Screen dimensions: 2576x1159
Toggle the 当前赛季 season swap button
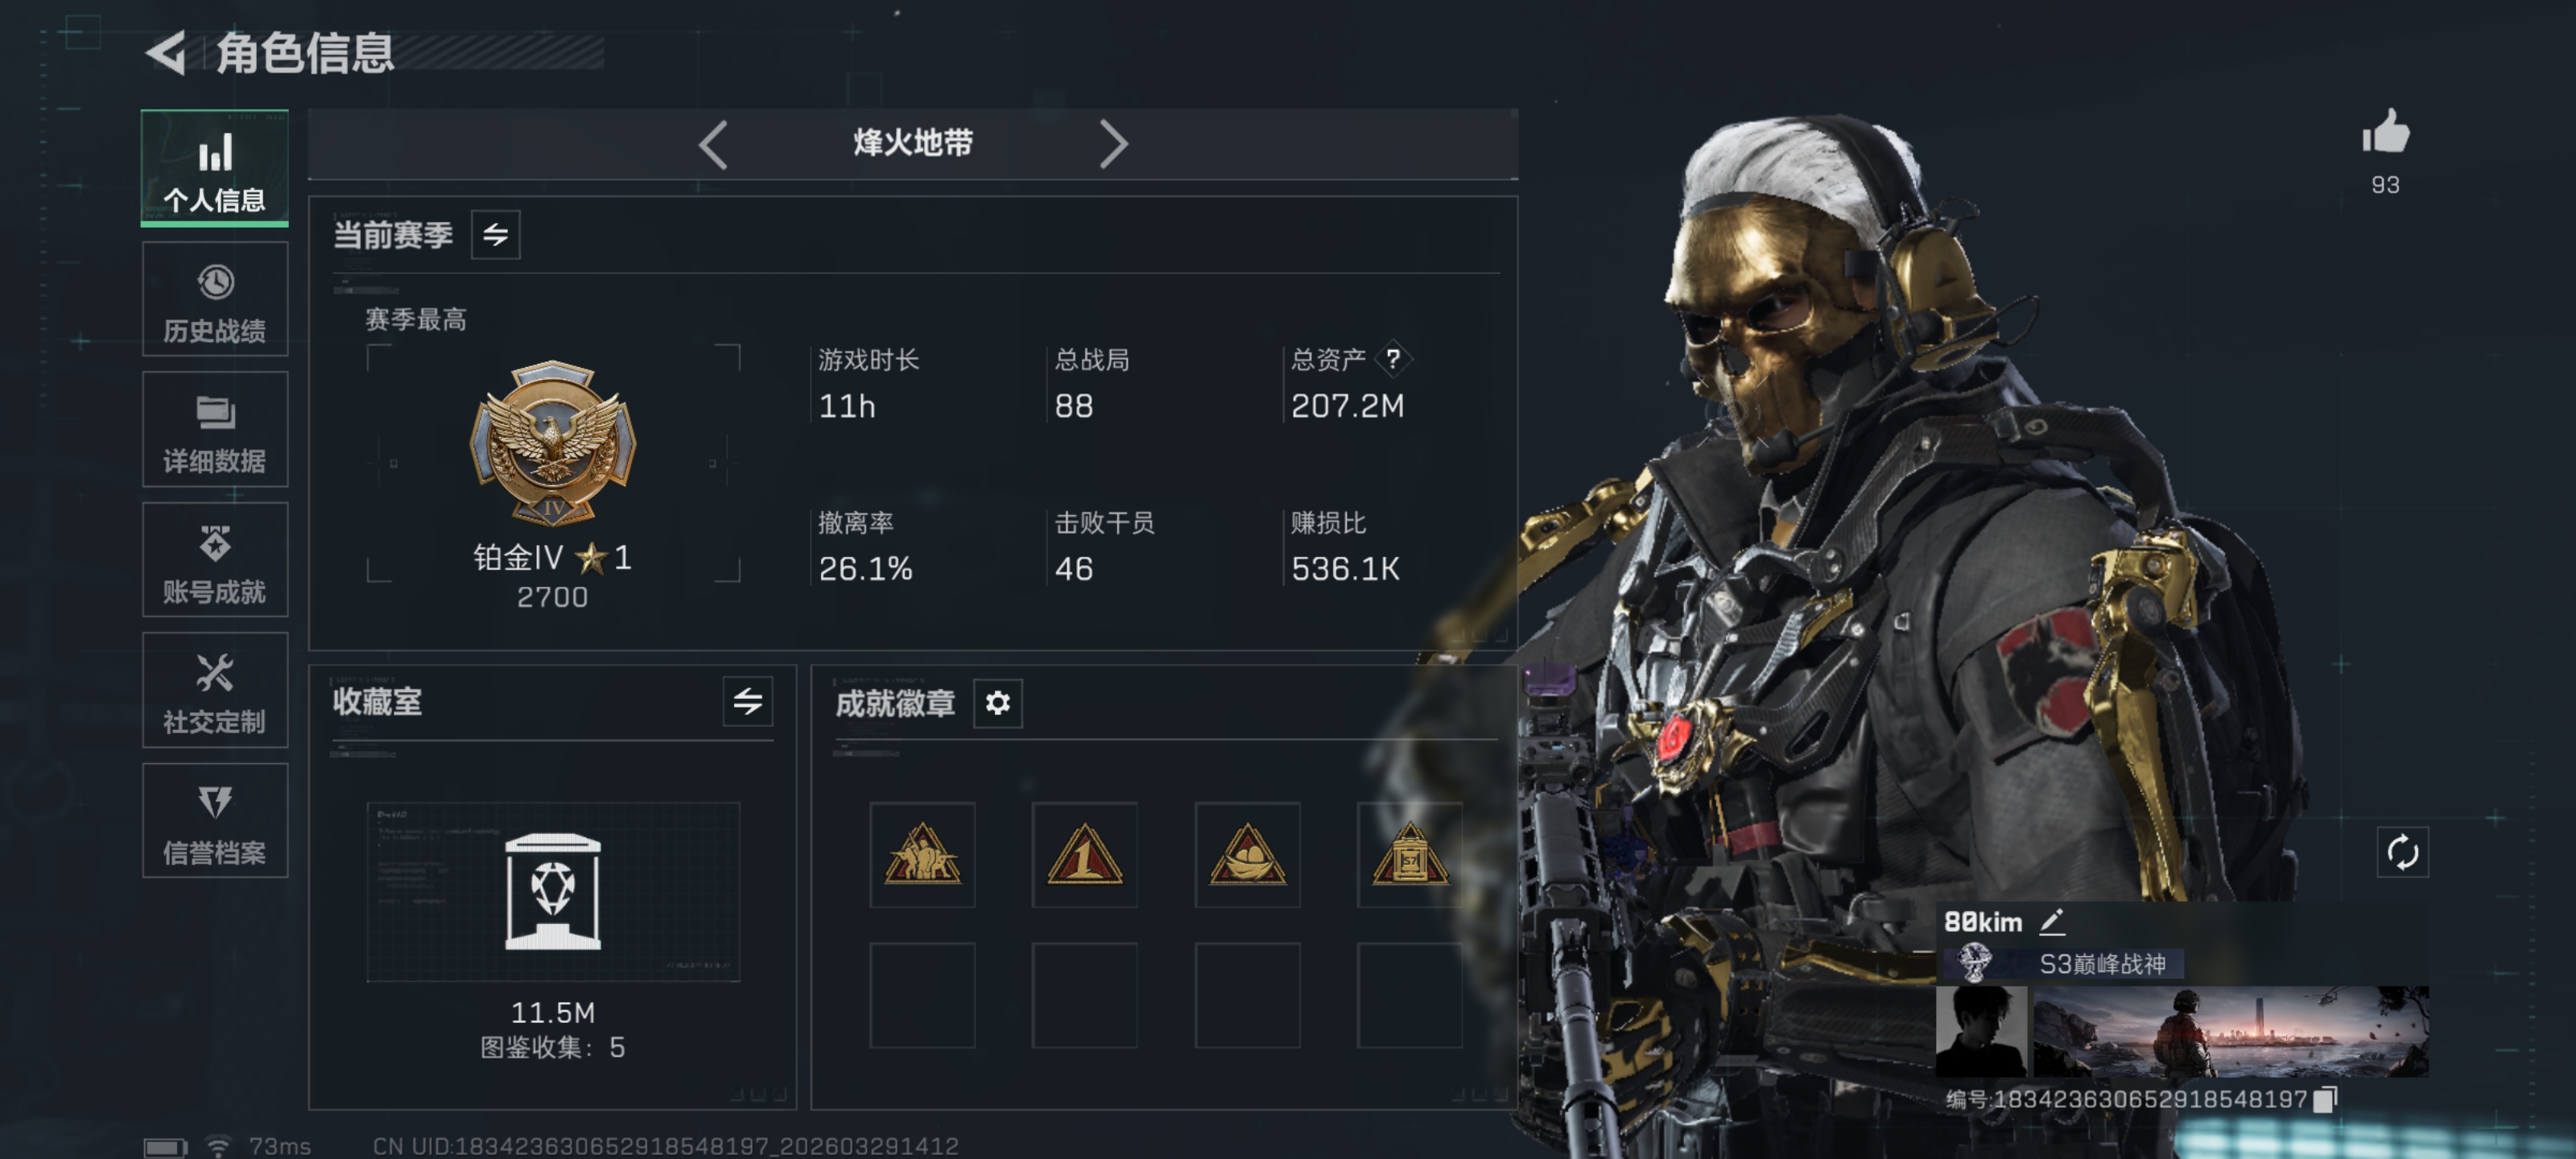495,235
